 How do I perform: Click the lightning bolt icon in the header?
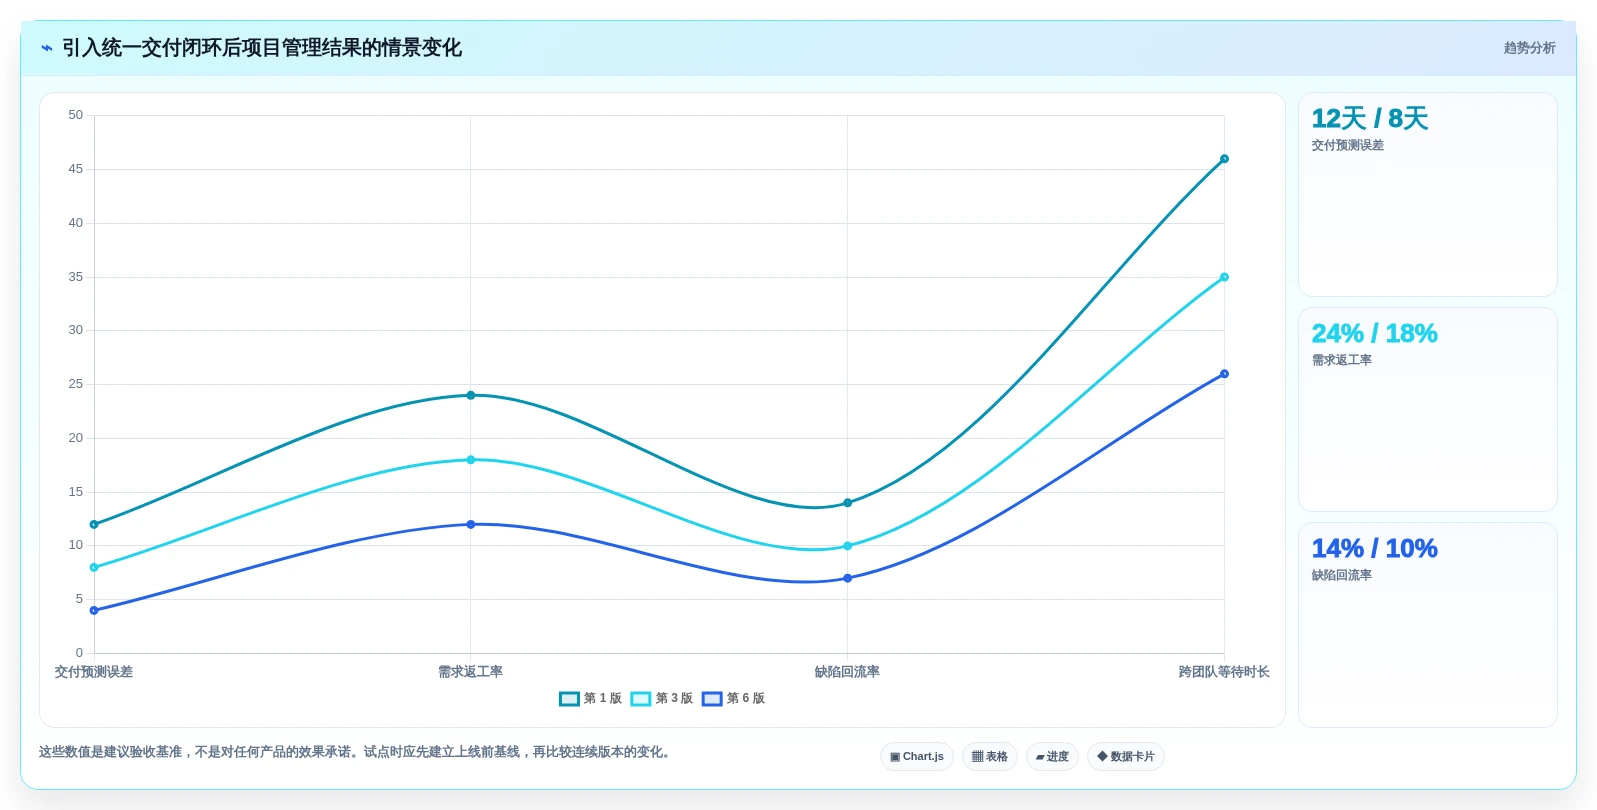click(x=47, y=48)
